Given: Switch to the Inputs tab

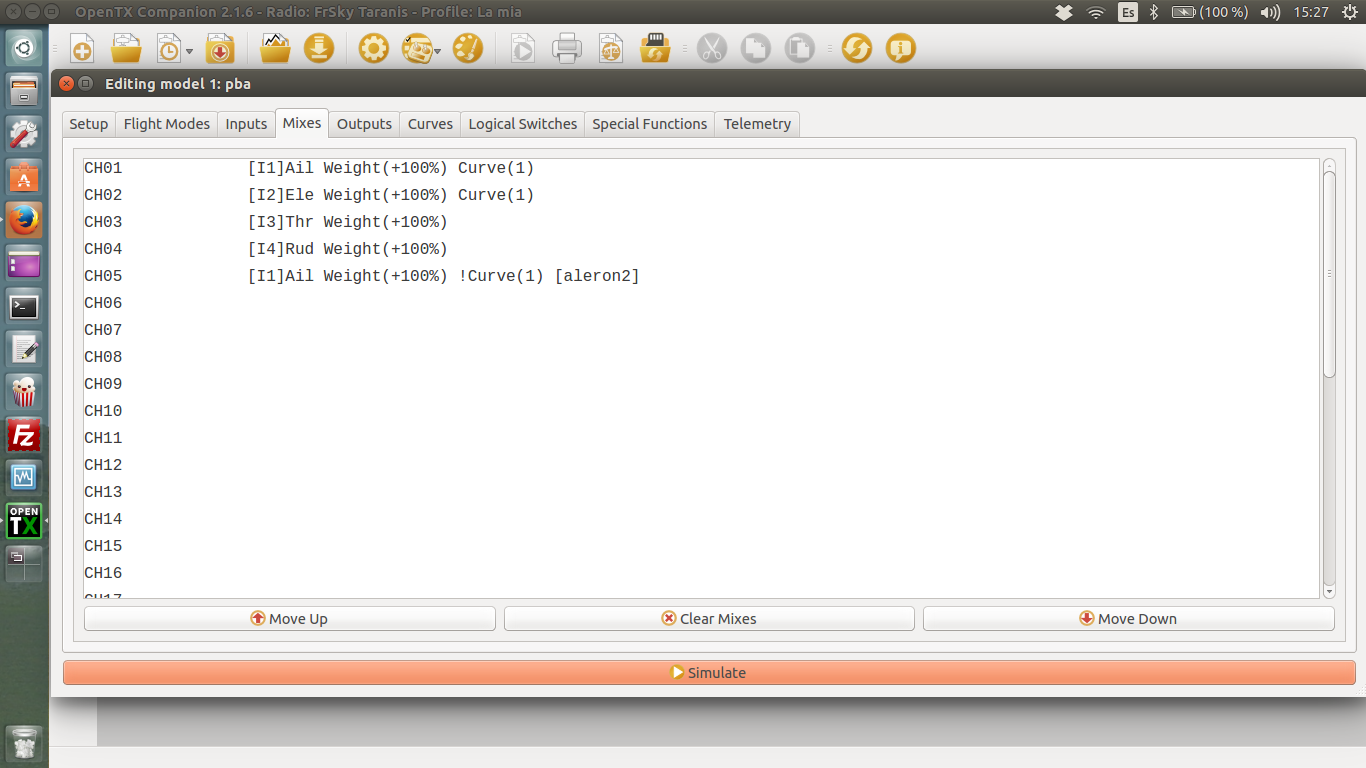Looking at the screenshot, I should [x=246, y=124].
